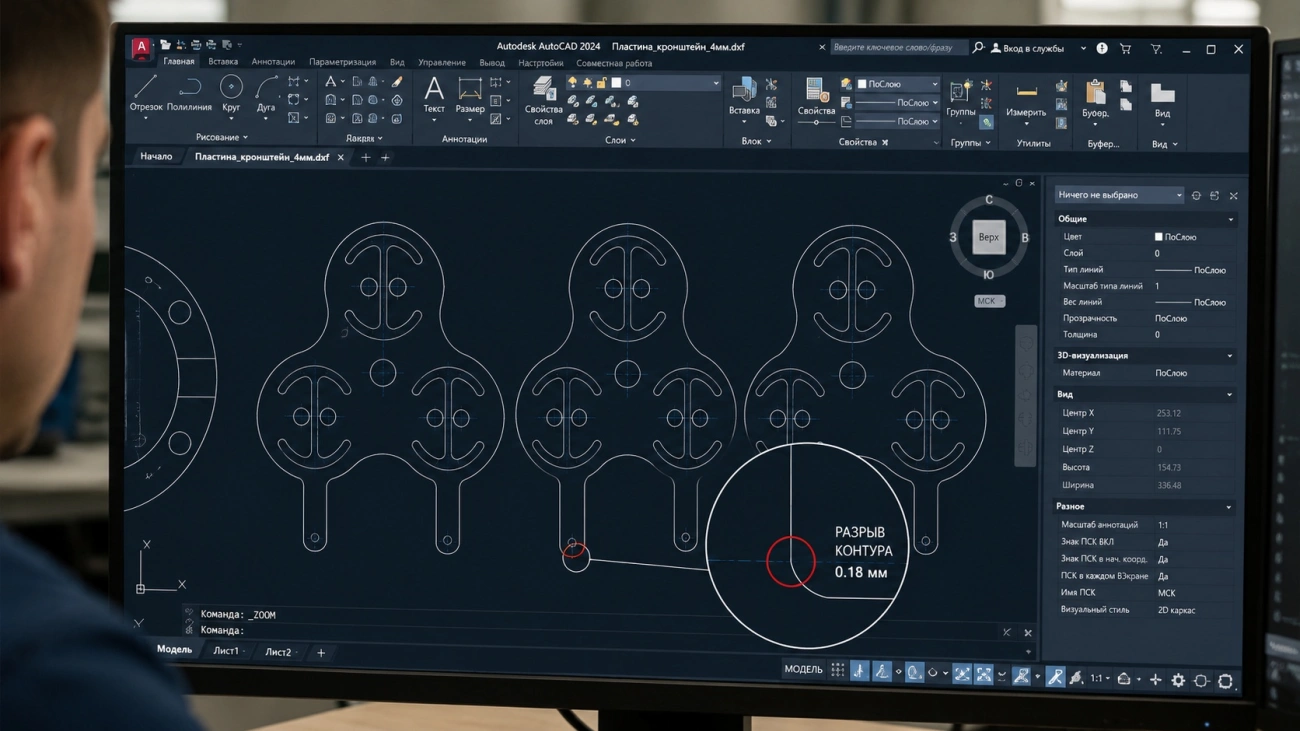This screenshot has height=731, width=1300.
Task: Open Свойства слоя layer properties
Action: [543, 101]
